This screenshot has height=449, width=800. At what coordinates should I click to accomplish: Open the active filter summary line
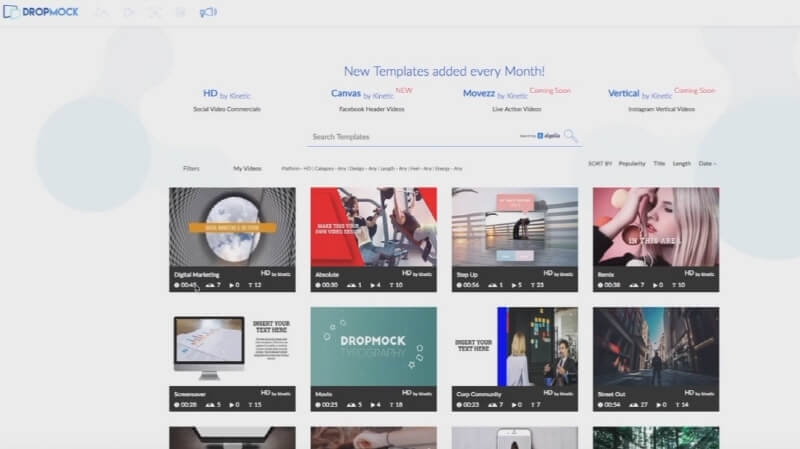[372, 168]
